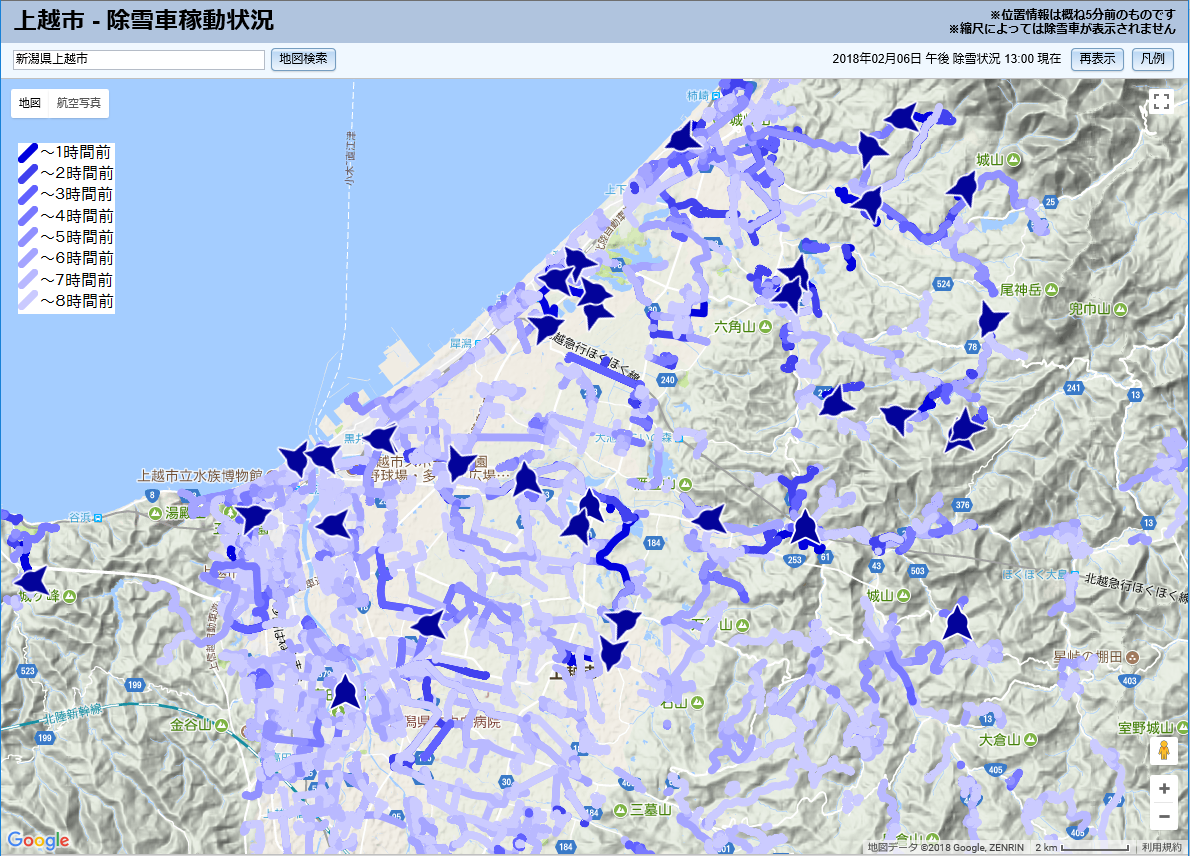Screen dimensions: 1190x856
Task: Toggle fullscreen map view
Action: click(x=1160, y=101)
